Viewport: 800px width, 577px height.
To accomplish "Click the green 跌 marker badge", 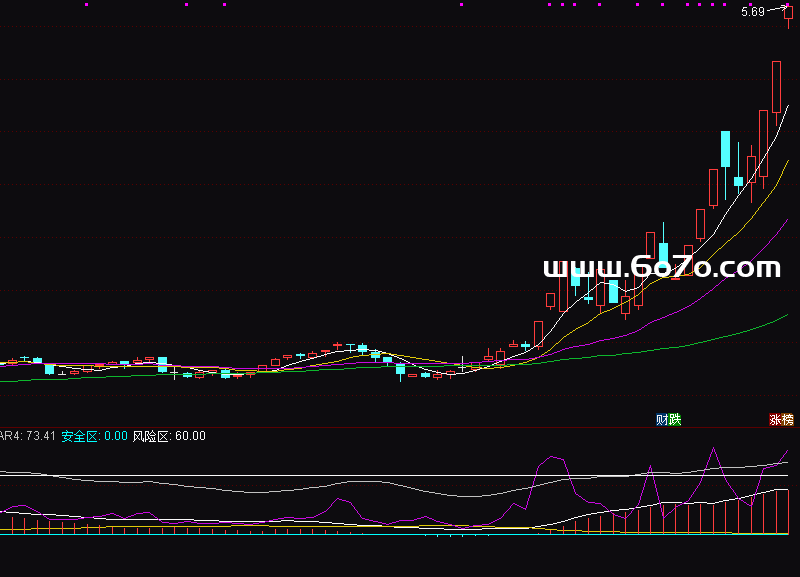I will pos(674,420).
